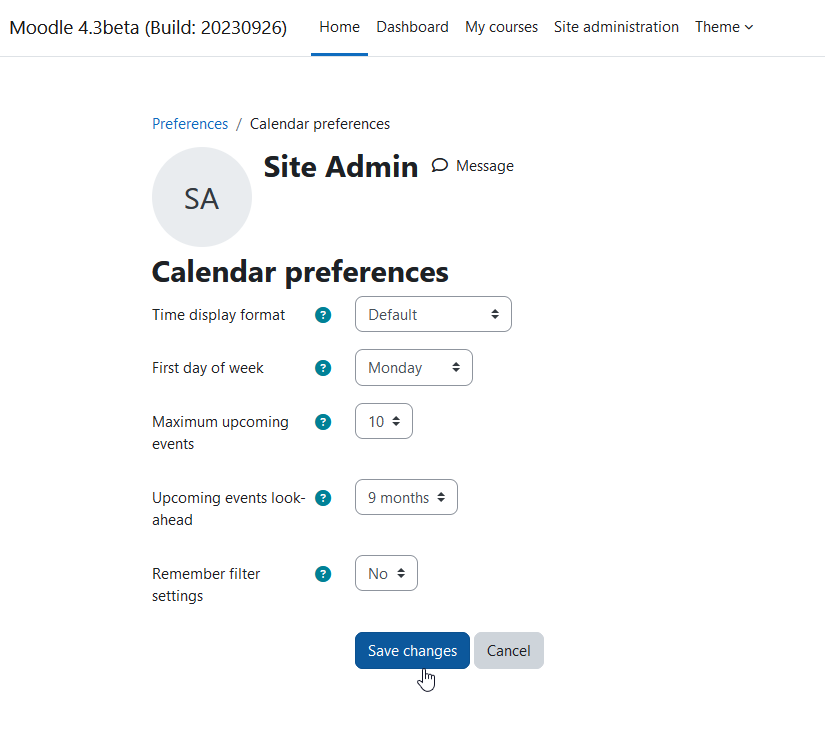Open Site administration

pos(616,27)
